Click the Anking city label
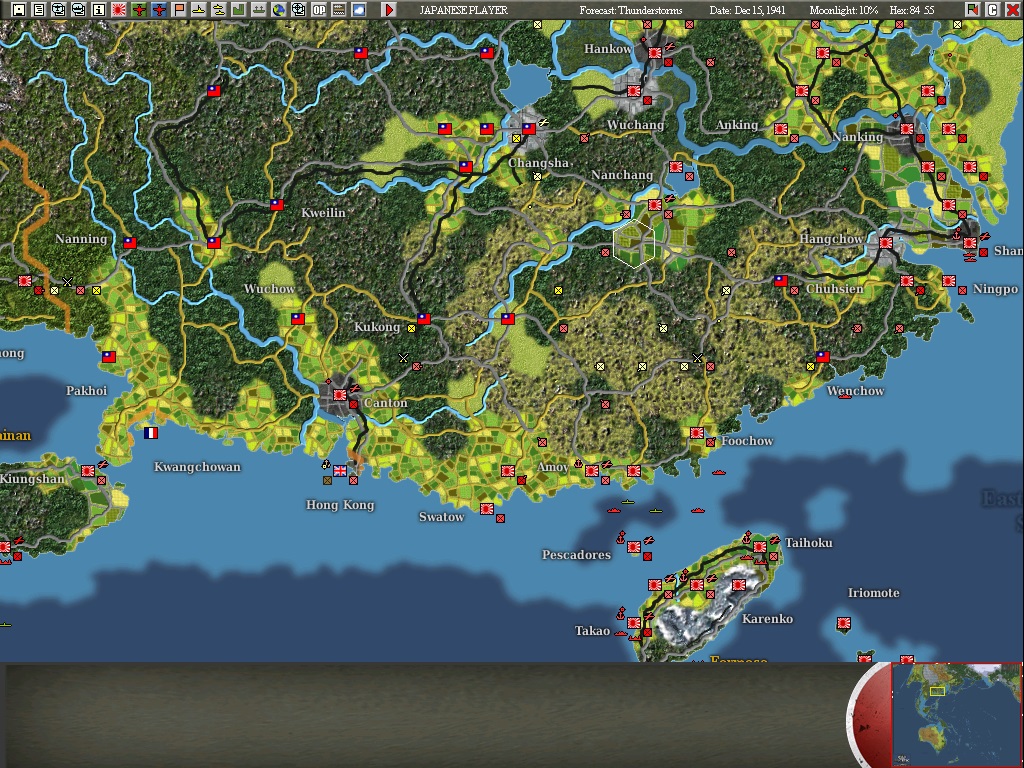 point(737,125)
